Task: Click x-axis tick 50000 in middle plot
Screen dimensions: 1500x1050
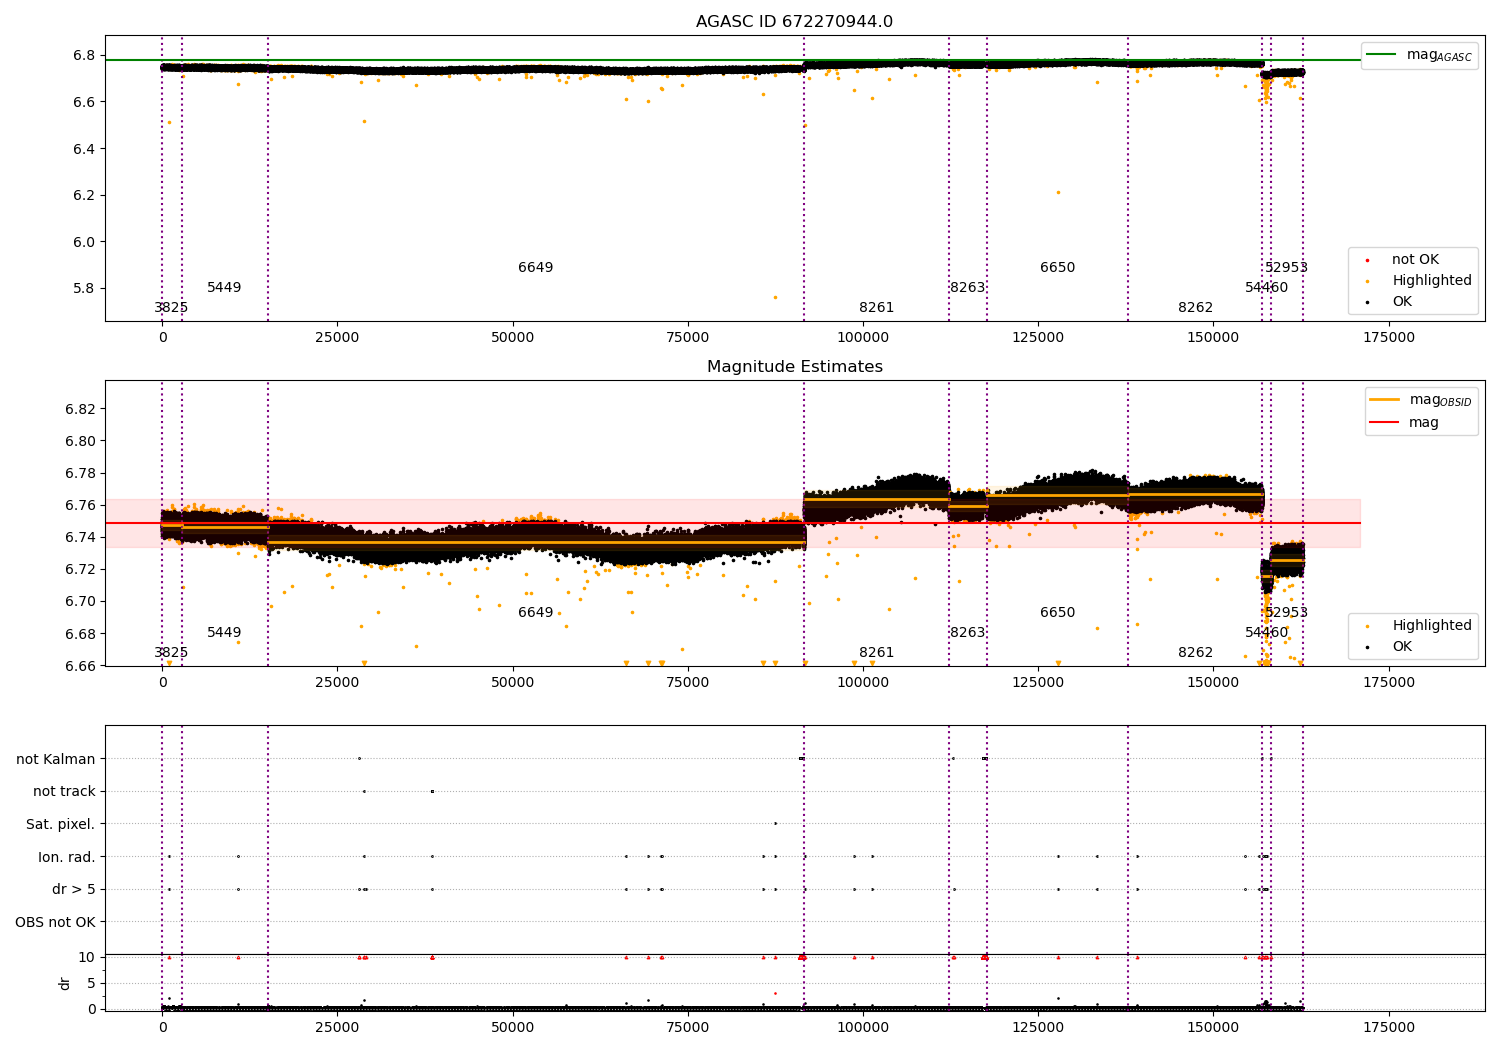Action: (512, 683)
